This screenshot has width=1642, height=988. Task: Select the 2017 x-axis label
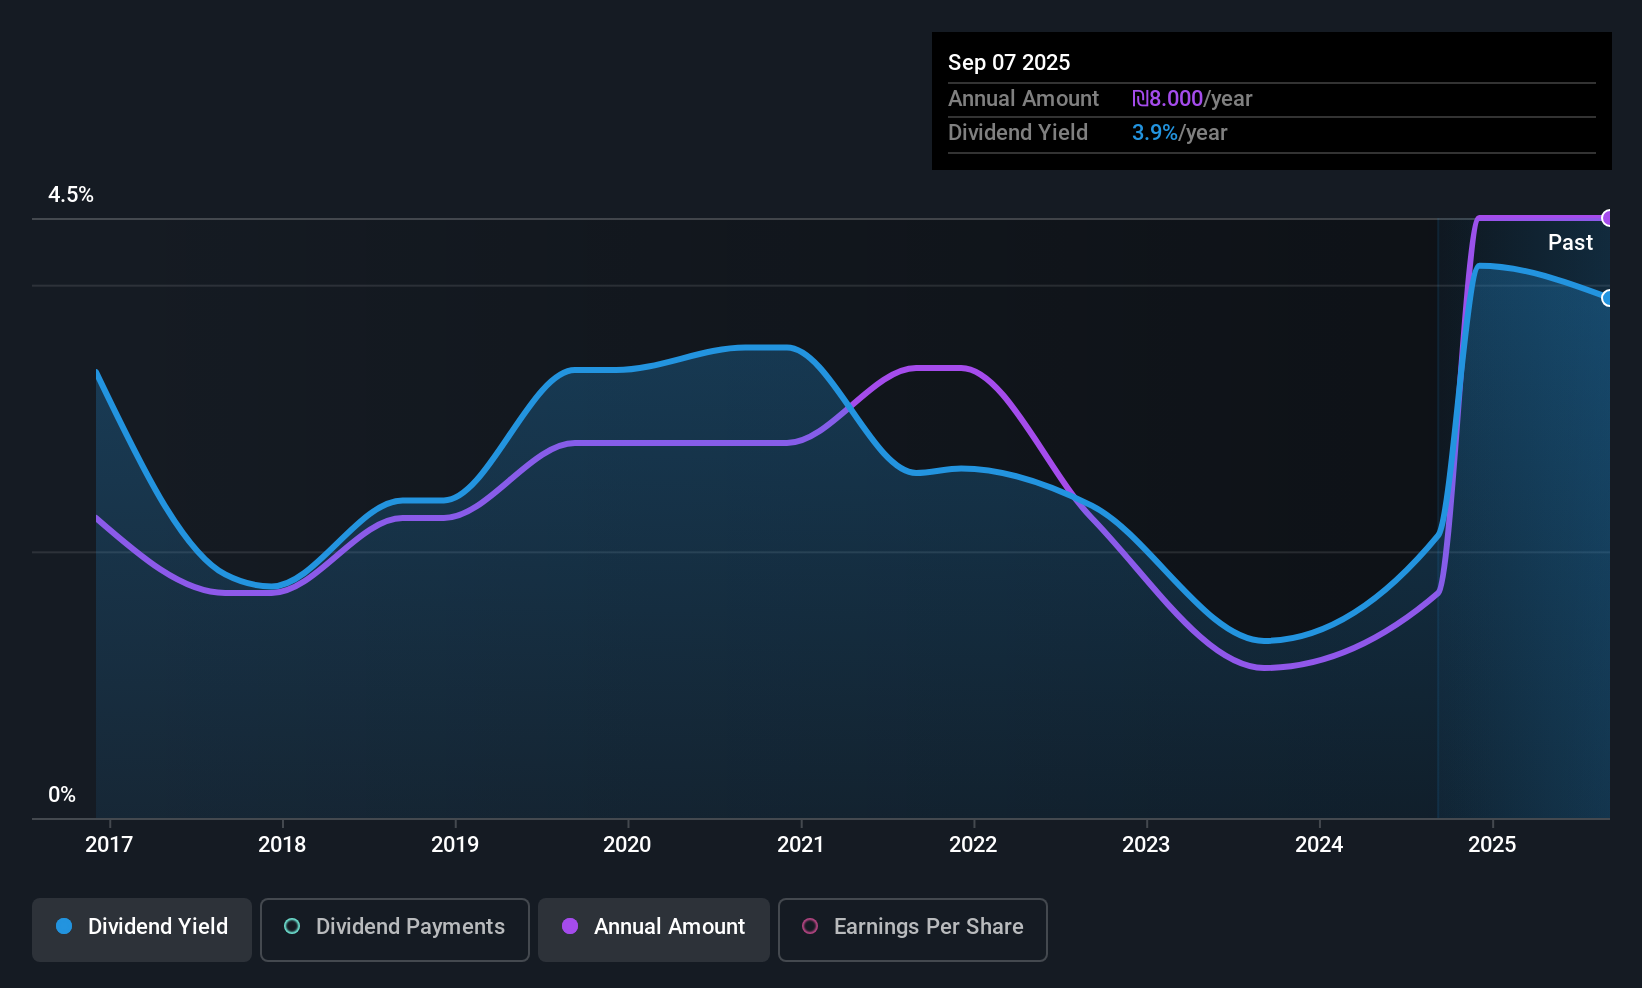point(109,844)
